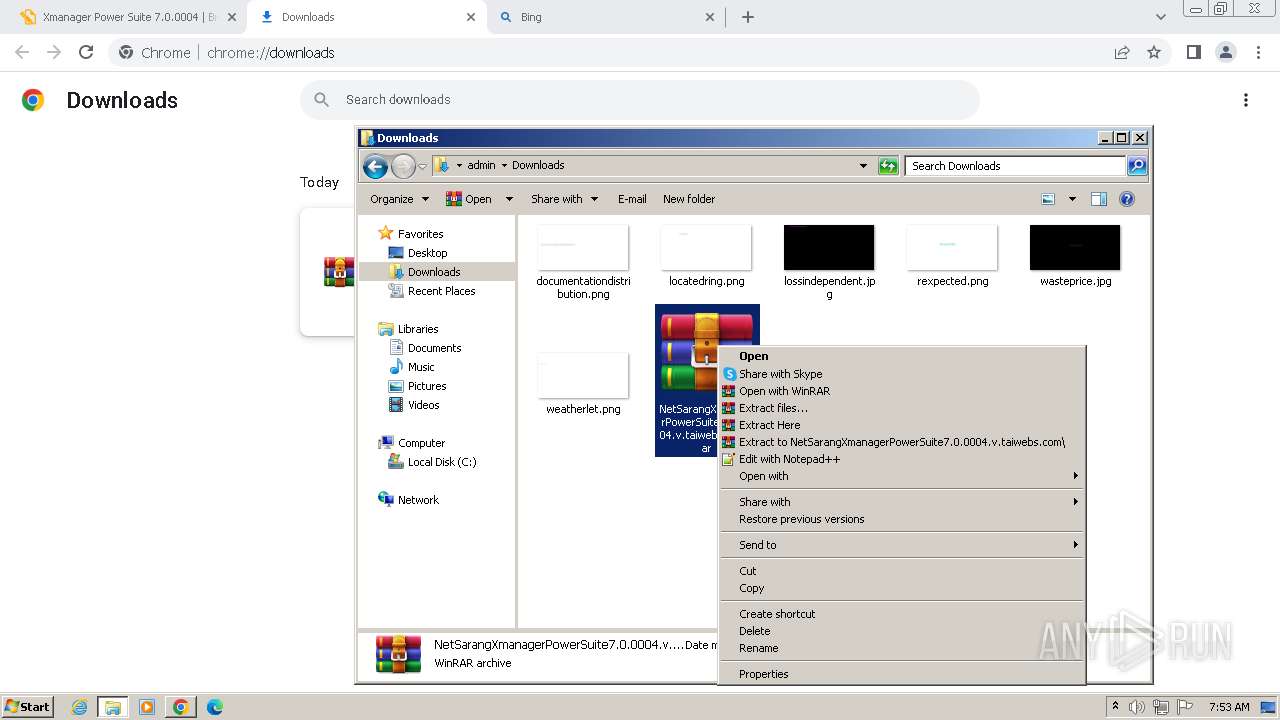
Task: Select Desktop in the navigation pane
Action: [427, 253]
